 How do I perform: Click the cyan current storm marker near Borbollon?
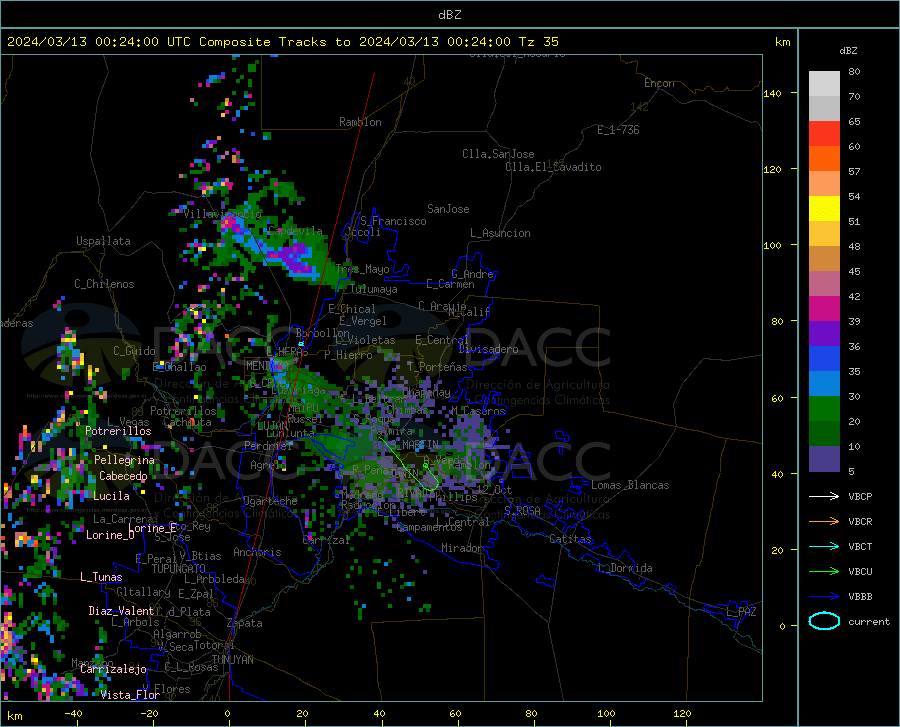pyautogui.click(x=301, y=344)
